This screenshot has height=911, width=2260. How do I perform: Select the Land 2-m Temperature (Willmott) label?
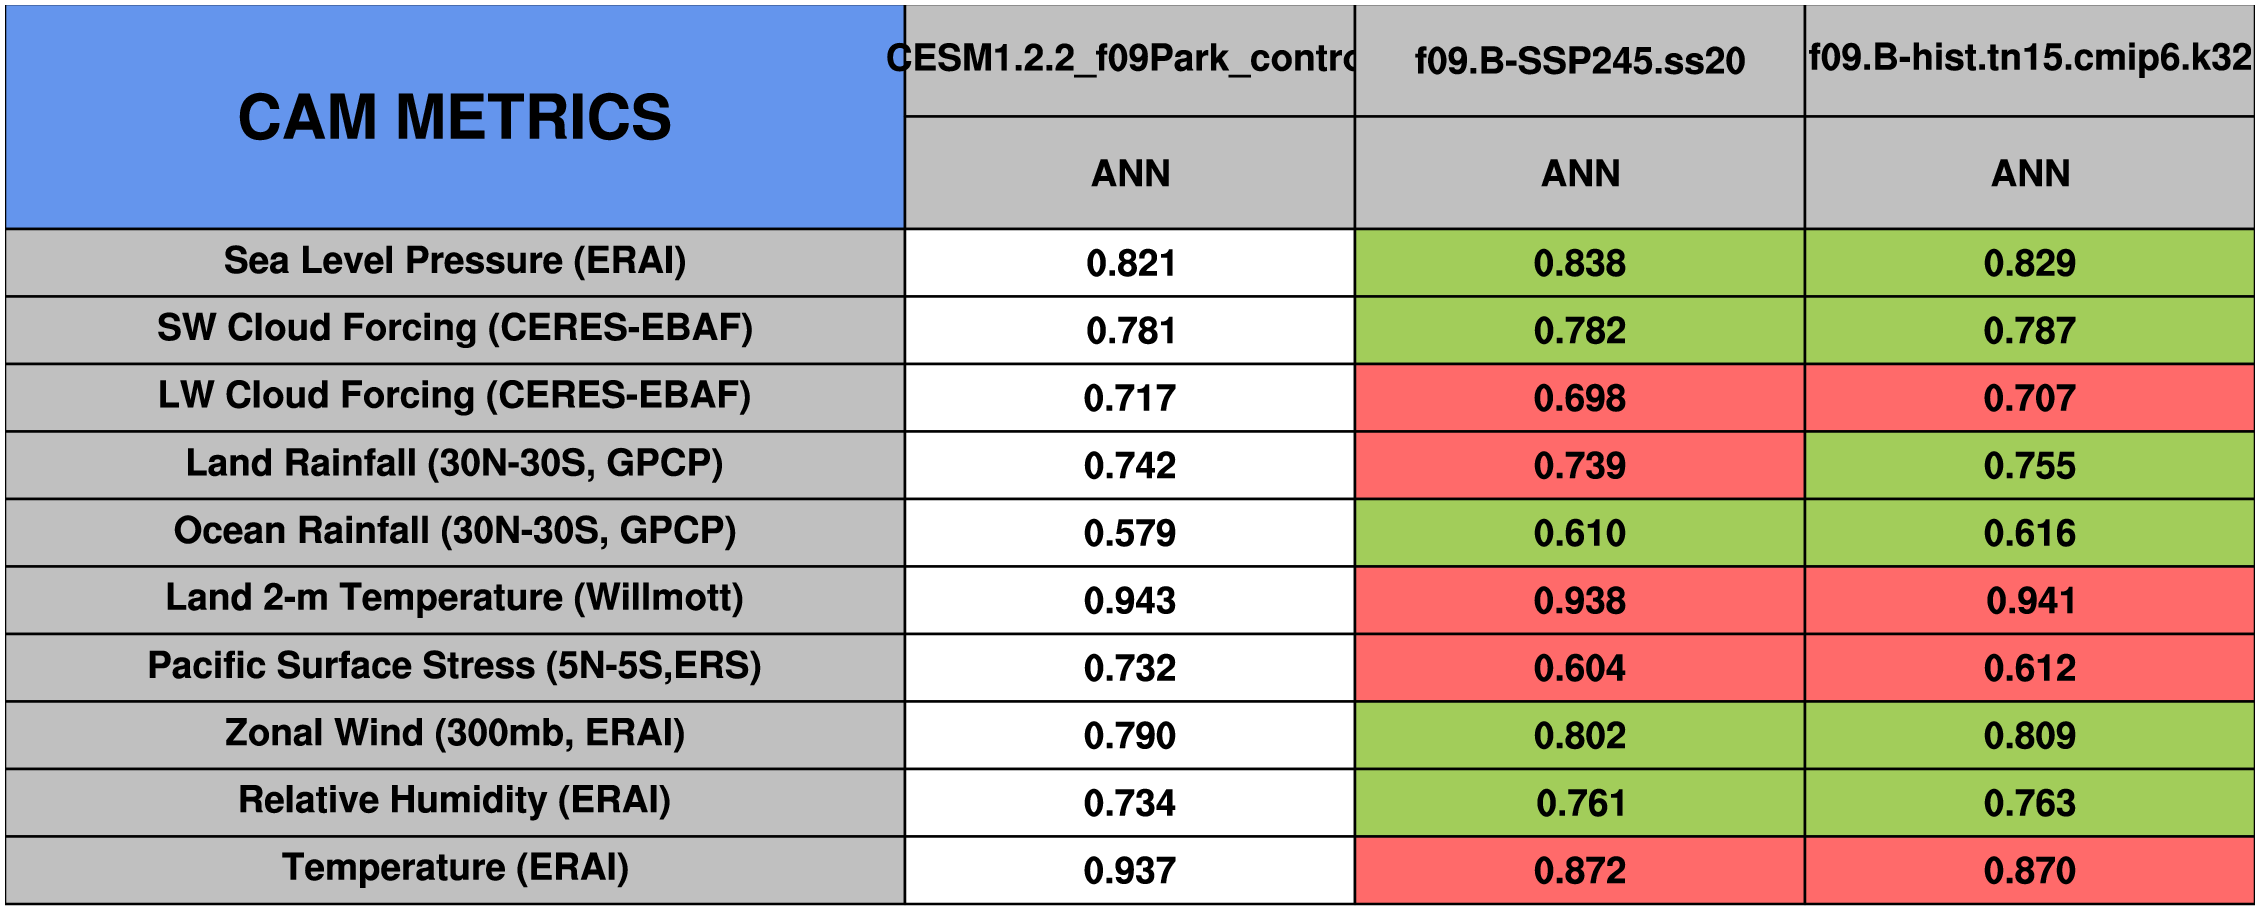coord(455,599)
